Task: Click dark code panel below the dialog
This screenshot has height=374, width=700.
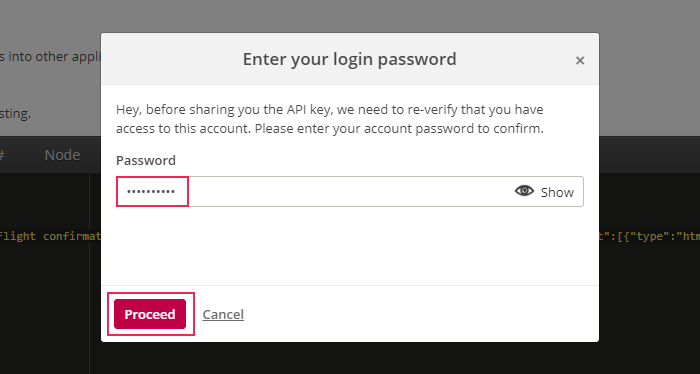Action: pos(350,358)
